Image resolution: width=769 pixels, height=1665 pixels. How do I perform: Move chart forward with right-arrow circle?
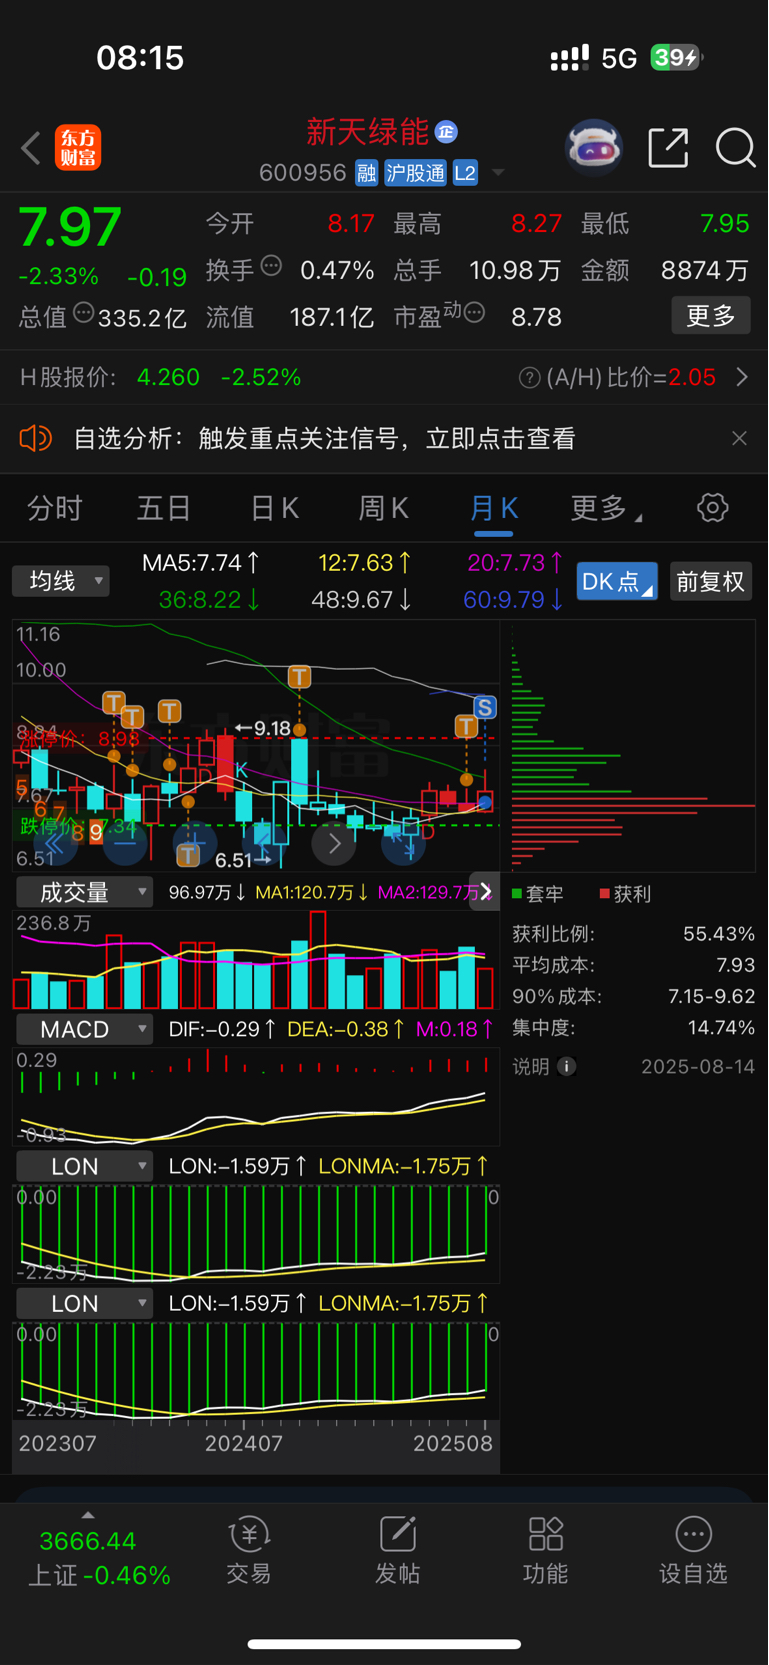point(334,845)
